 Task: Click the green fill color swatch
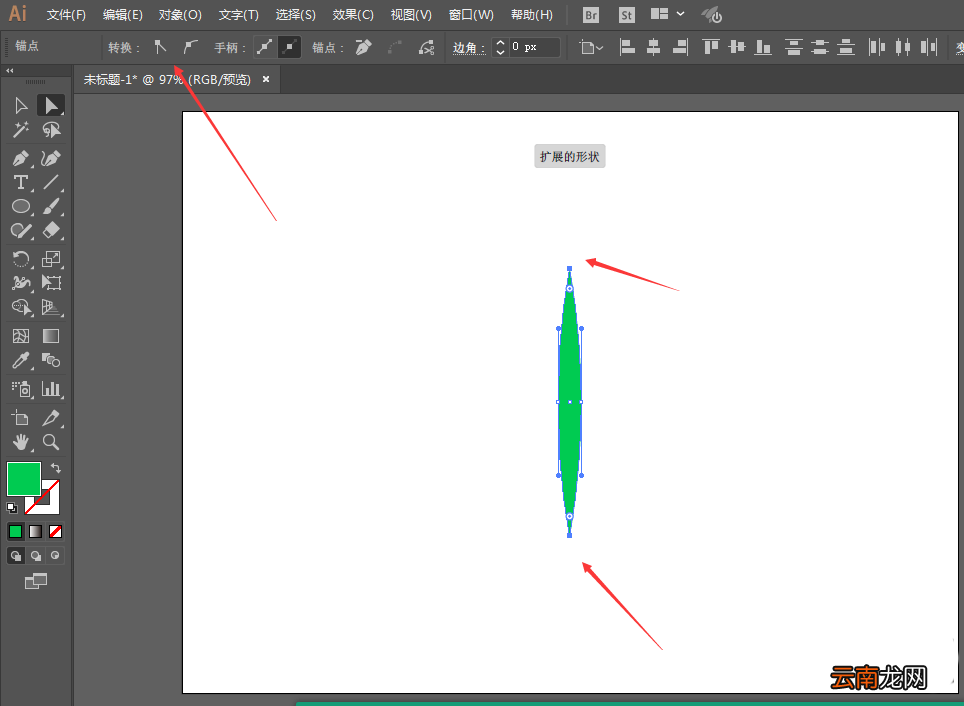click(x=24, y=478)
